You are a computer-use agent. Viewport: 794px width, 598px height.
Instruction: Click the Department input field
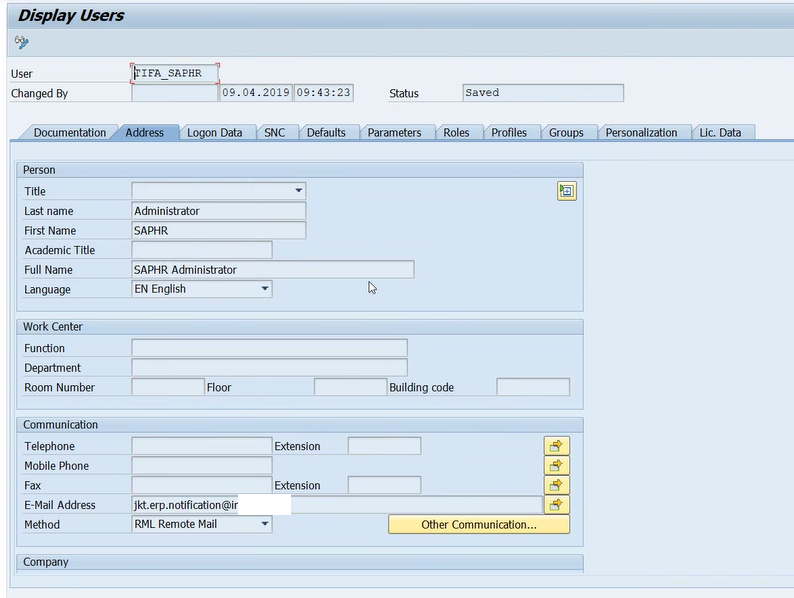[269, 368]
